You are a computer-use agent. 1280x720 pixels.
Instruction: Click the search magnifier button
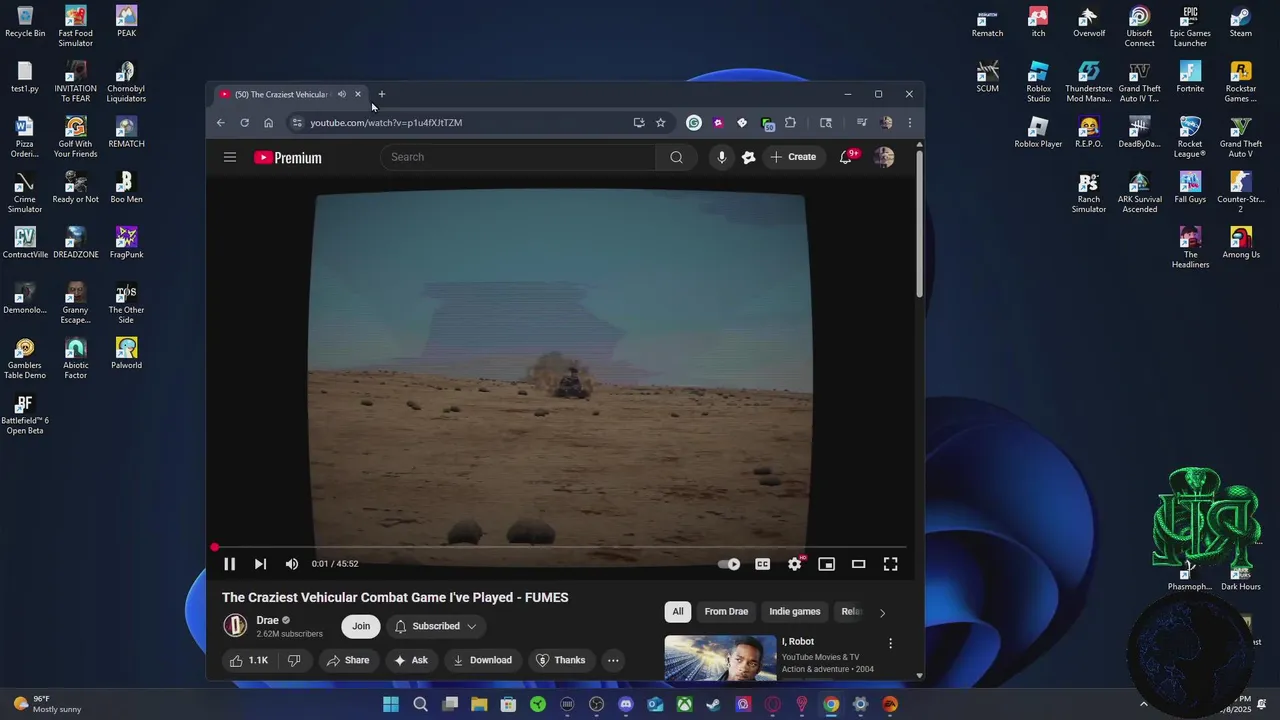pos(677,157)
